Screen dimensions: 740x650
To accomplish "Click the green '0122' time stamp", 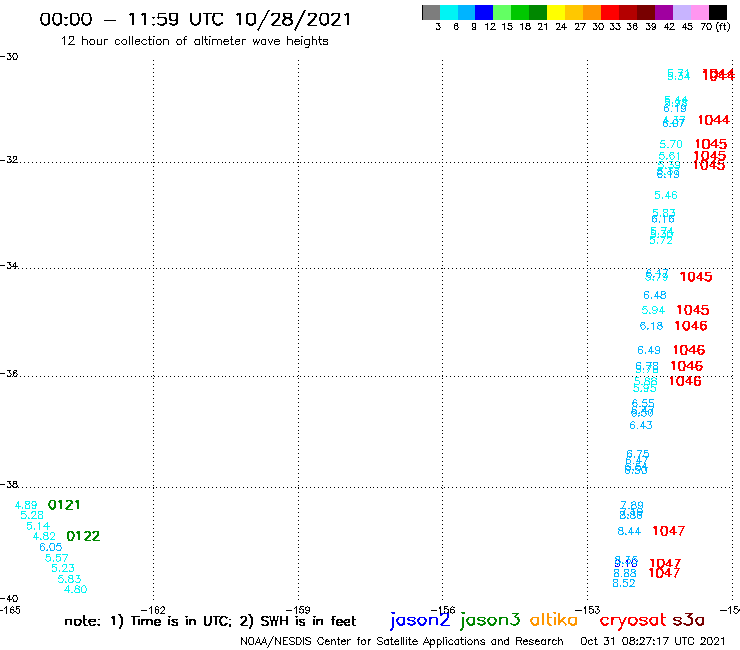I will tap(83, 536).
